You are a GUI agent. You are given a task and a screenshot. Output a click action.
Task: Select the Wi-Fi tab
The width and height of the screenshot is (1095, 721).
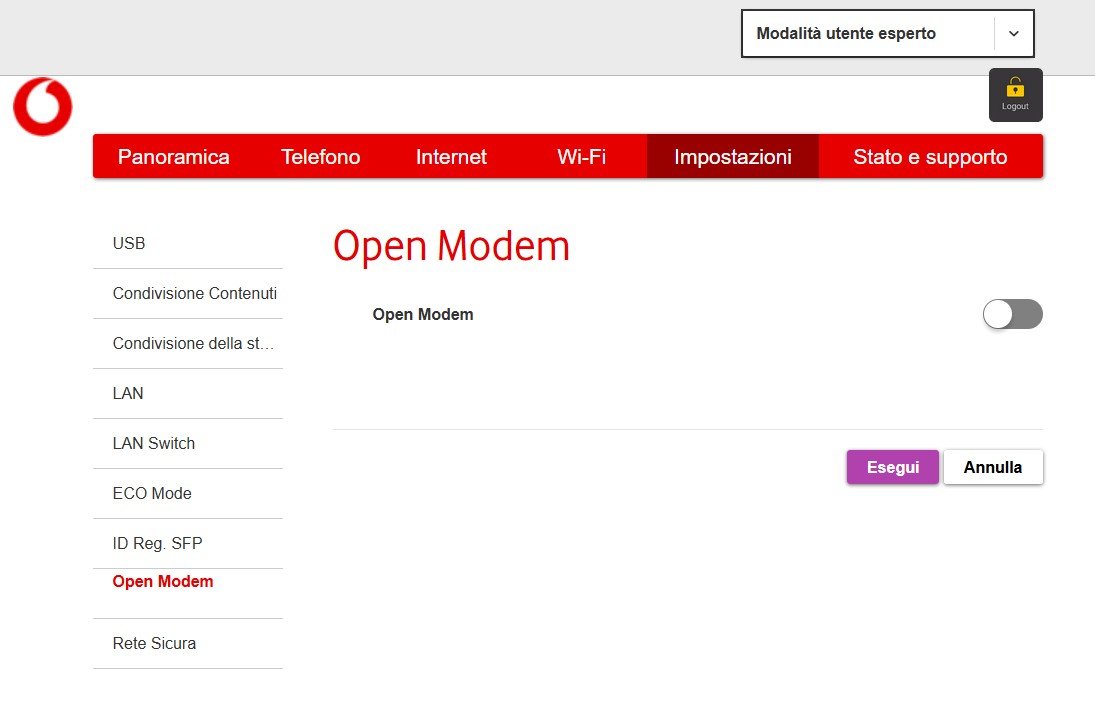(581, 156)
